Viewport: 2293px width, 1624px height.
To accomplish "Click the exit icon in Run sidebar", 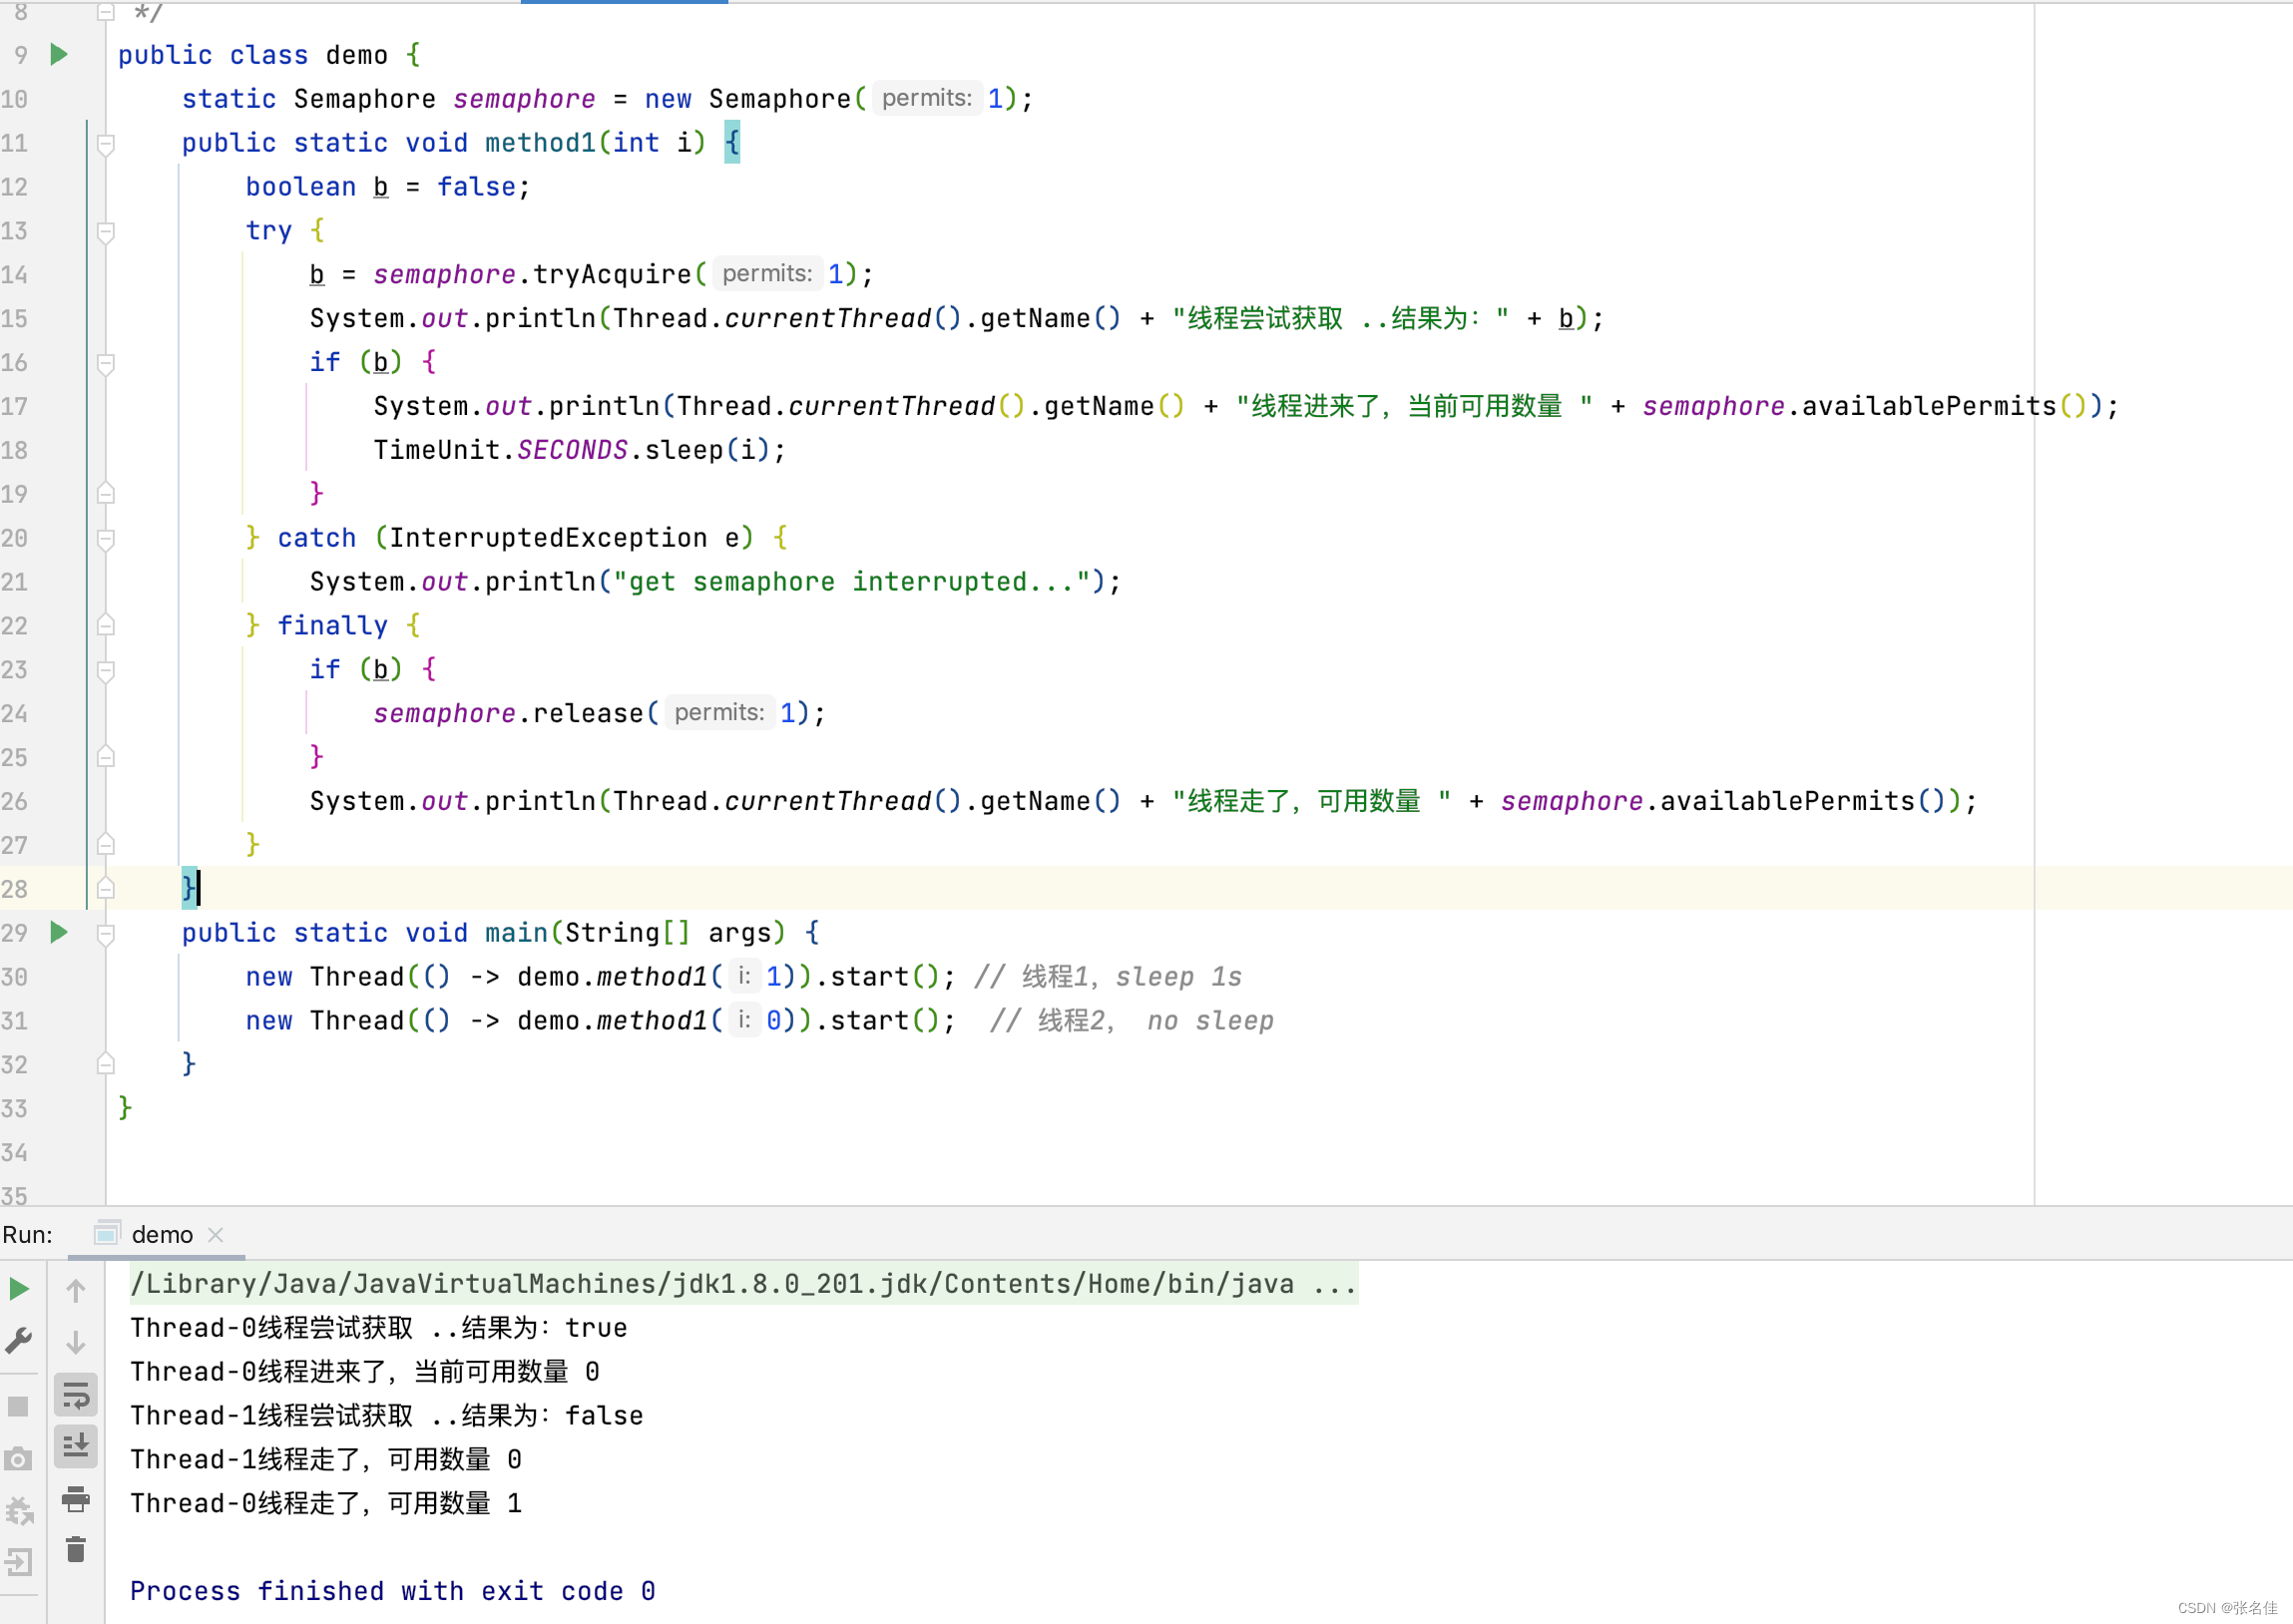I will (19, 1562).
